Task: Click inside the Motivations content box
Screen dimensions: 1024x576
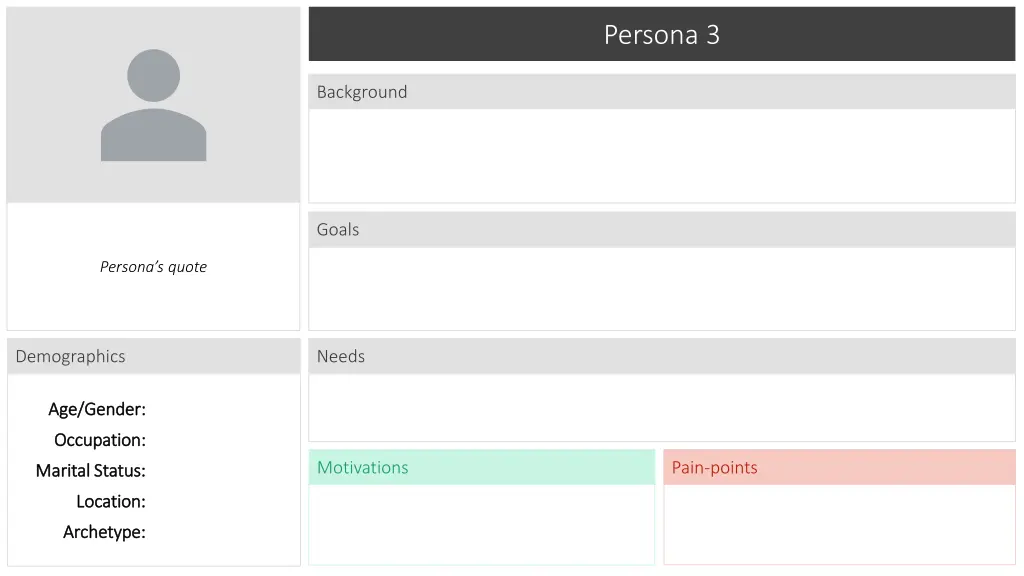Action: click(x=481, y=524)
